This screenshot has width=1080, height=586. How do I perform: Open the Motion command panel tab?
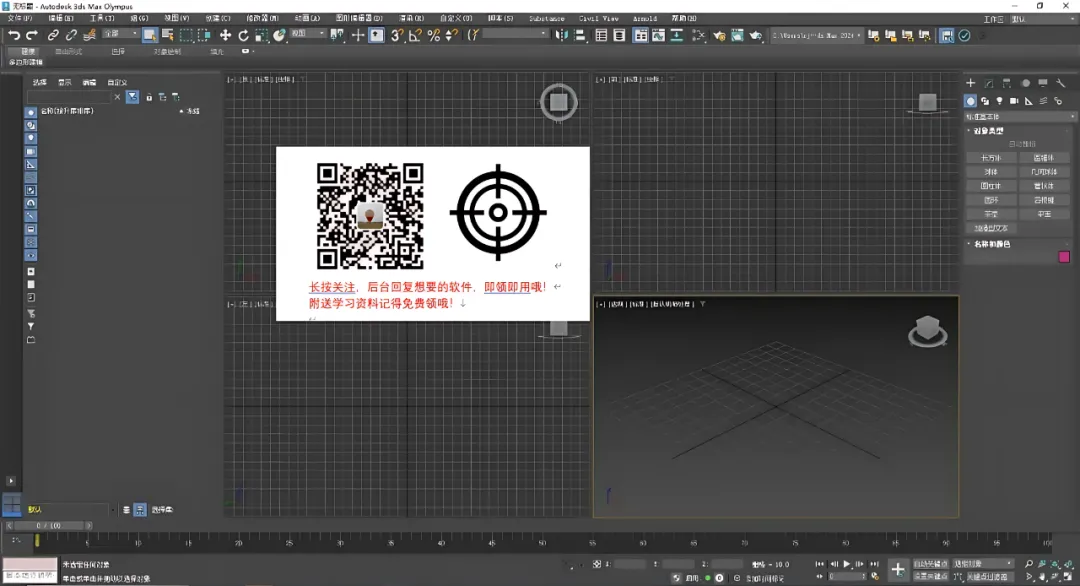point(1026,83)
